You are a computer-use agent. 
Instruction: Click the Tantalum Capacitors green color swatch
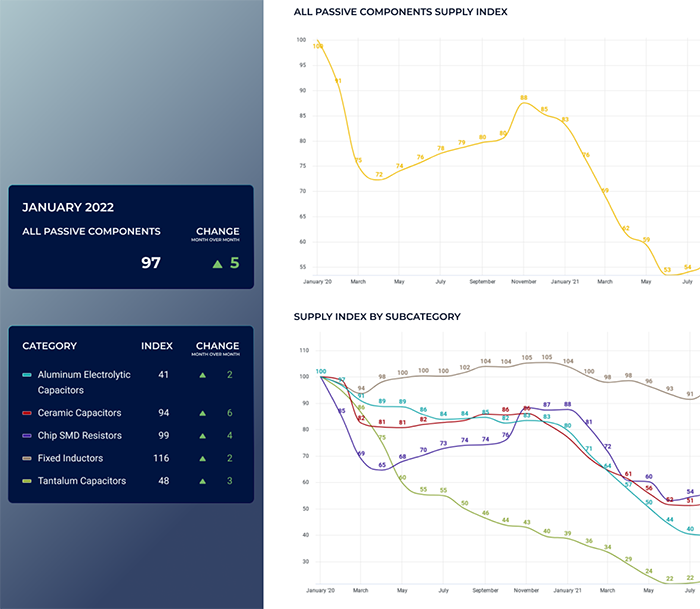coord(27,481)
